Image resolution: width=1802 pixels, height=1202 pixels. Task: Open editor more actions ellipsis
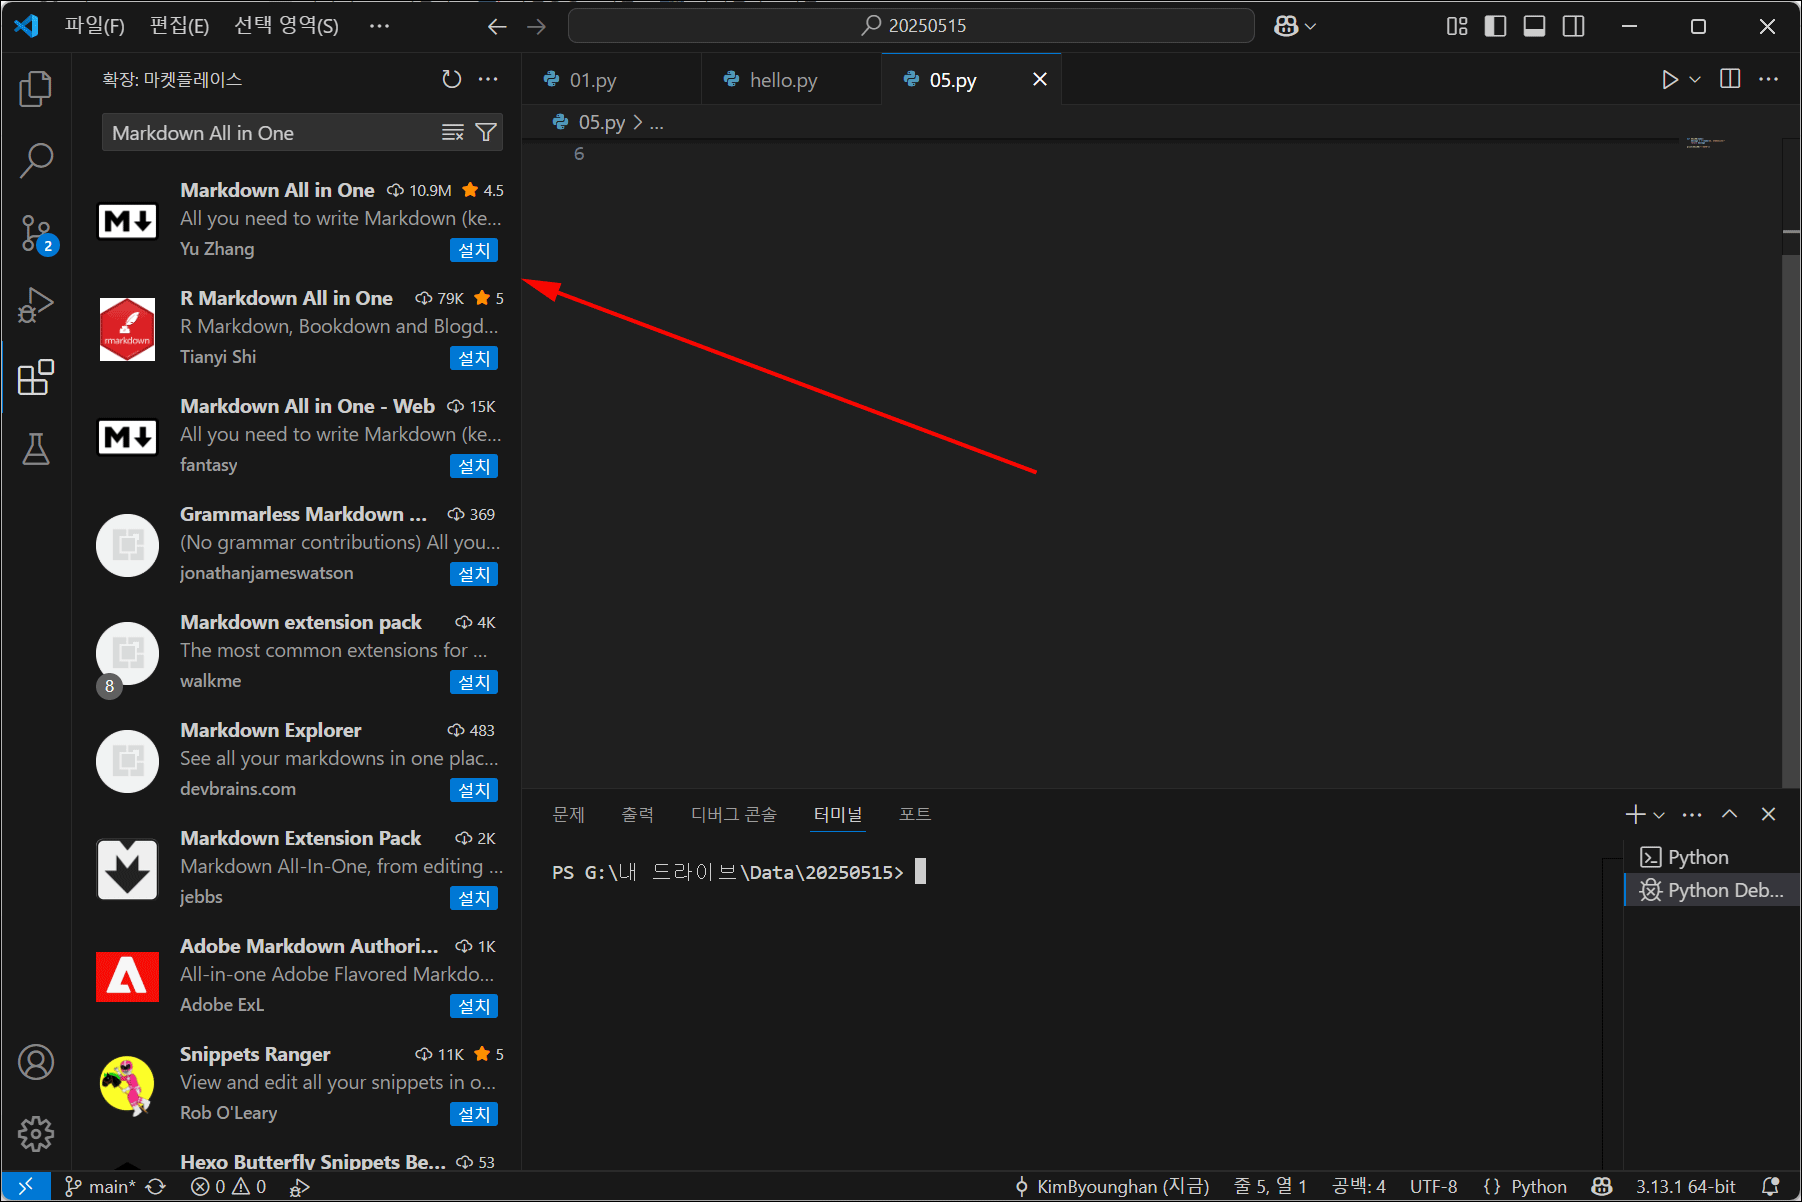[x=1768, y=79]
